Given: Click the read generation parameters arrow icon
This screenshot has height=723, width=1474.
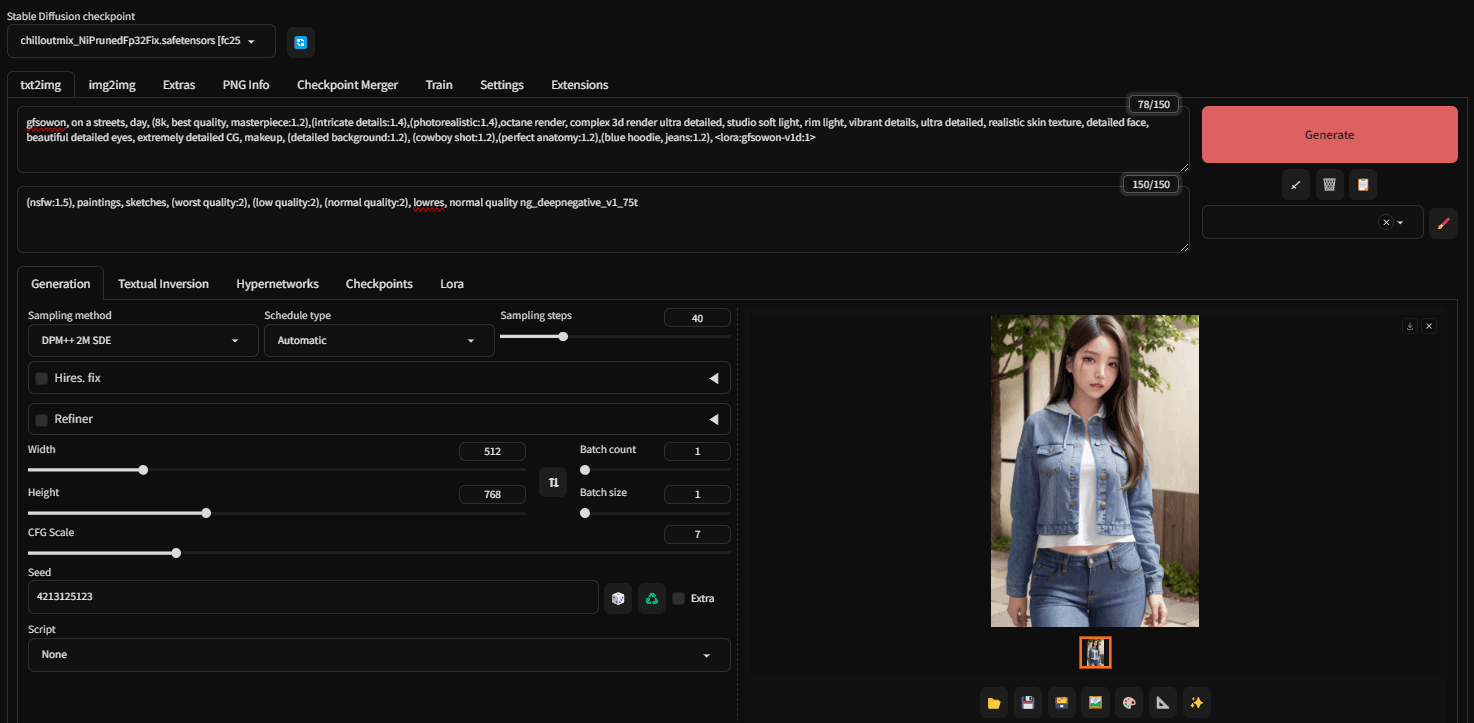Looking at the screenshot, I should pyautogui.click(x=1296, y=184).
